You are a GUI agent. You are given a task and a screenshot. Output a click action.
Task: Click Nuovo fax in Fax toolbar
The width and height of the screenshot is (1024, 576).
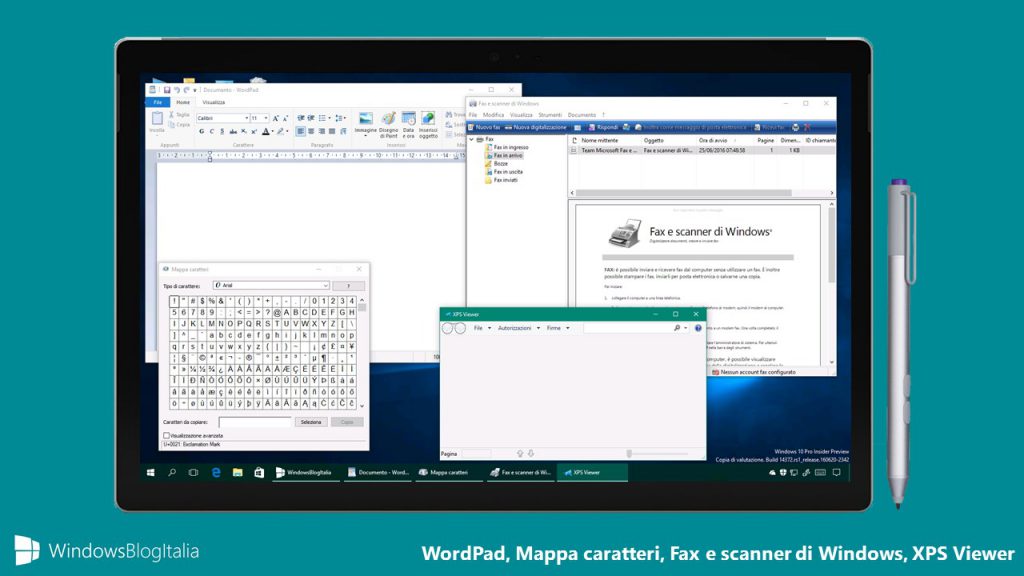[x=484, y=127]
